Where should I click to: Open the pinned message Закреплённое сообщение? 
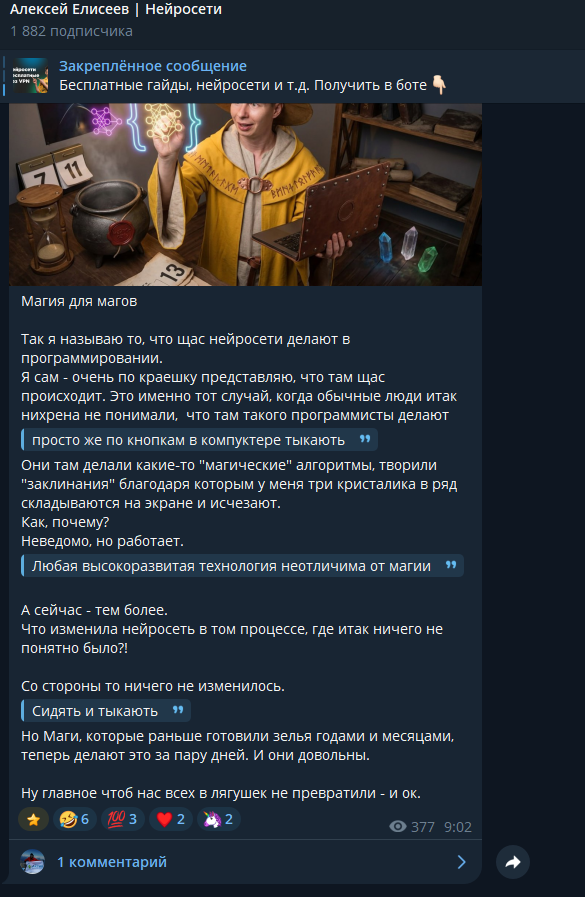coord(153,66)
